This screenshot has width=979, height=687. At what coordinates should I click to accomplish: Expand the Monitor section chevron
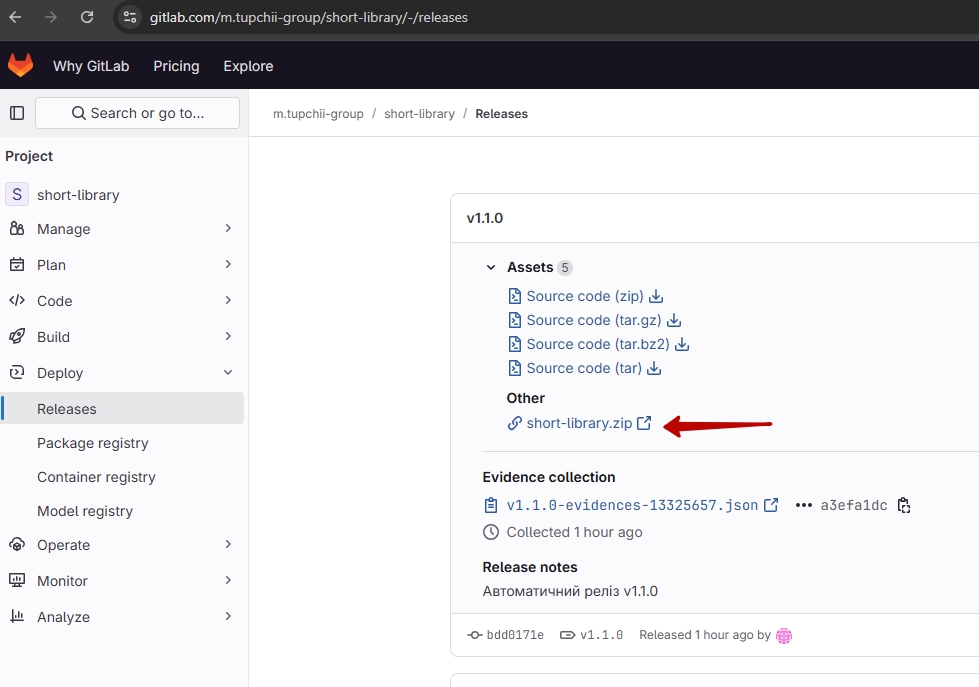(228, 580)
